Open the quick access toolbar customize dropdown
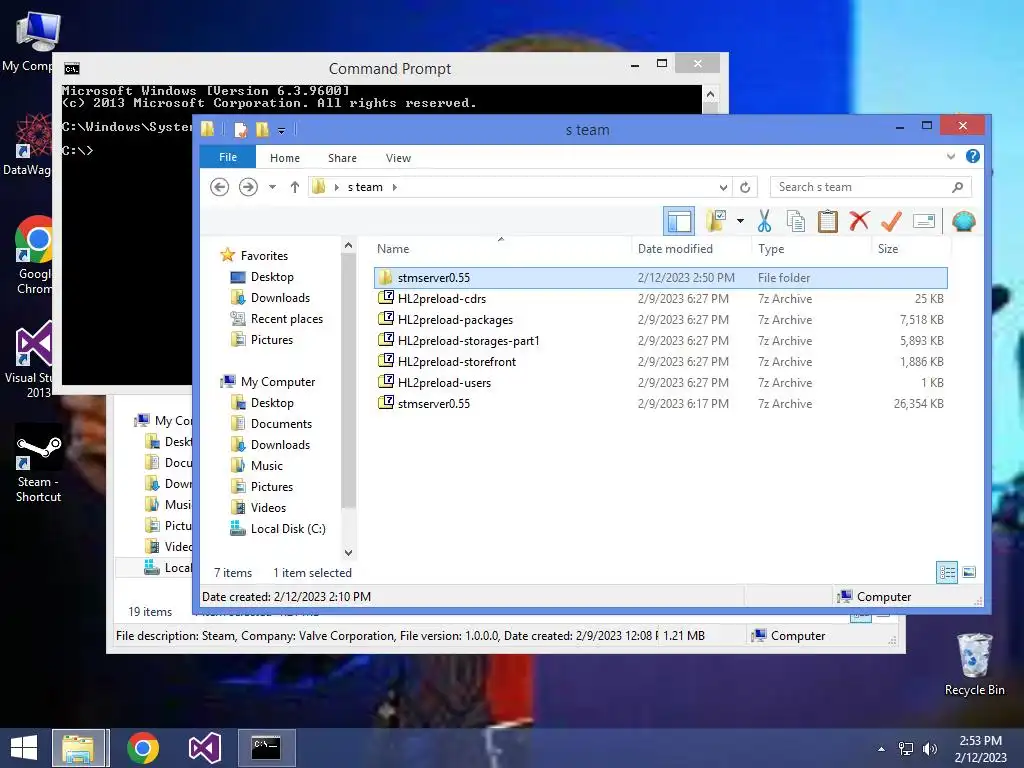Image resolution: width=1024 pixels, height=768 pixels. [281, 130]
